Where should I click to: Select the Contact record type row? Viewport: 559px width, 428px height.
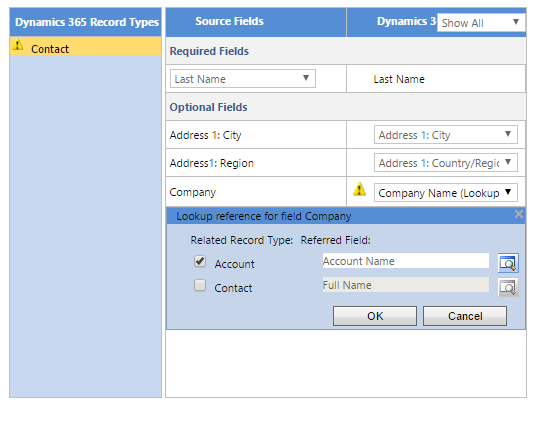tap(86, 46)
